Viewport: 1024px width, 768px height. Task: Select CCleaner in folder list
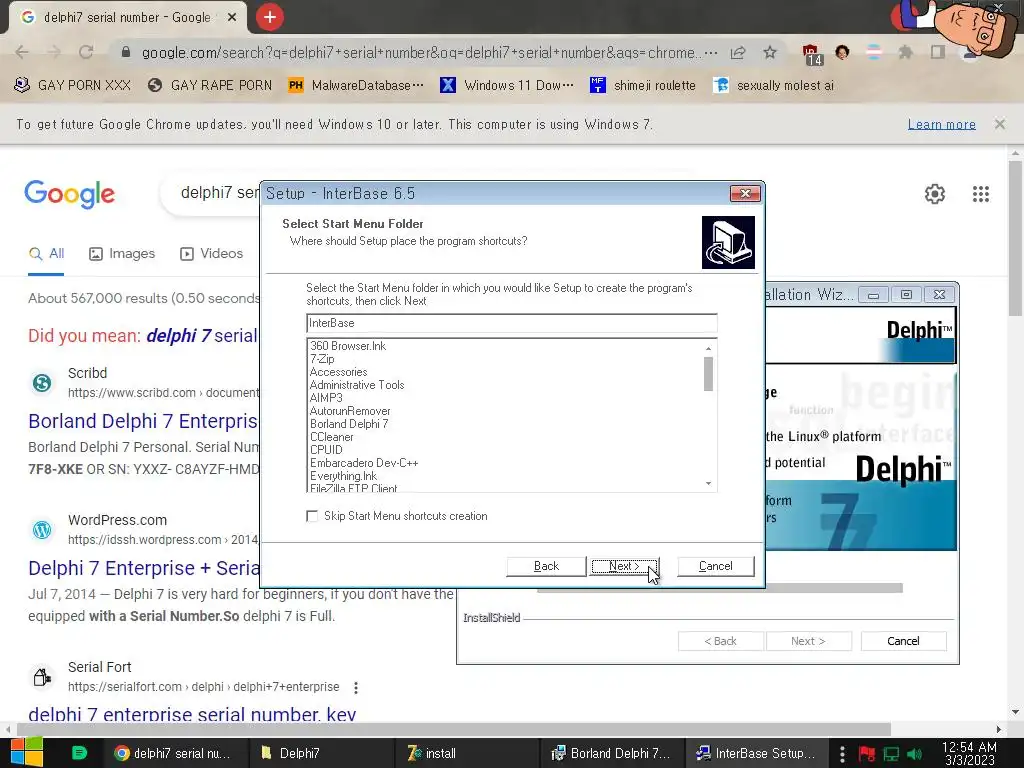coord(332,437)
